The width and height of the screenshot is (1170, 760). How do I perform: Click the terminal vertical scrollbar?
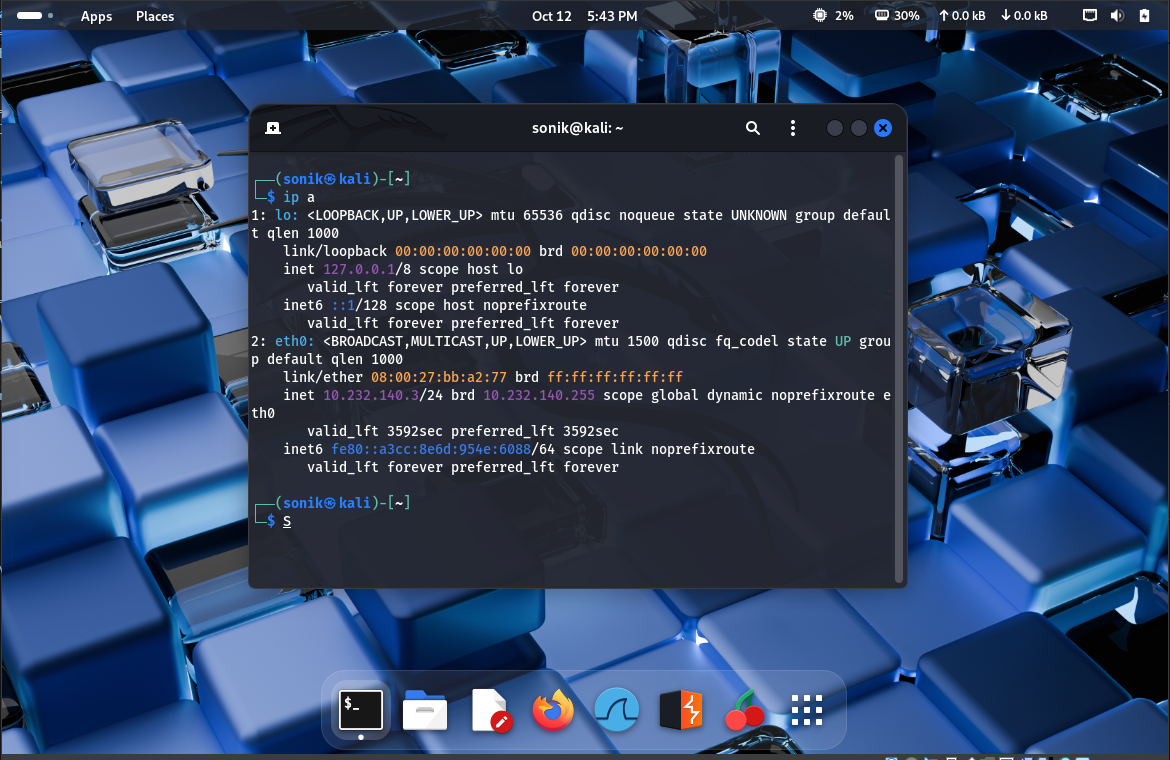coord(899,369)
